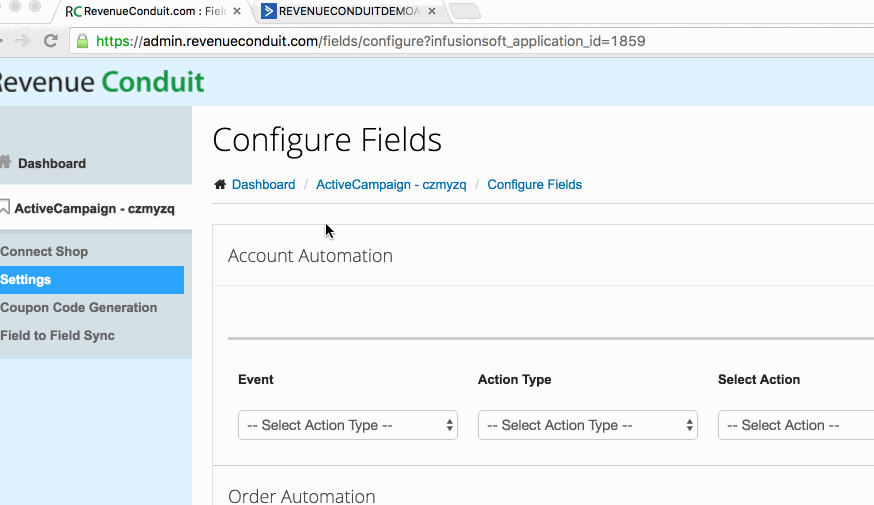874x505 pixels.
Task: Click the ActiveCampaign favicon on second tab
Action: (269, 11)
